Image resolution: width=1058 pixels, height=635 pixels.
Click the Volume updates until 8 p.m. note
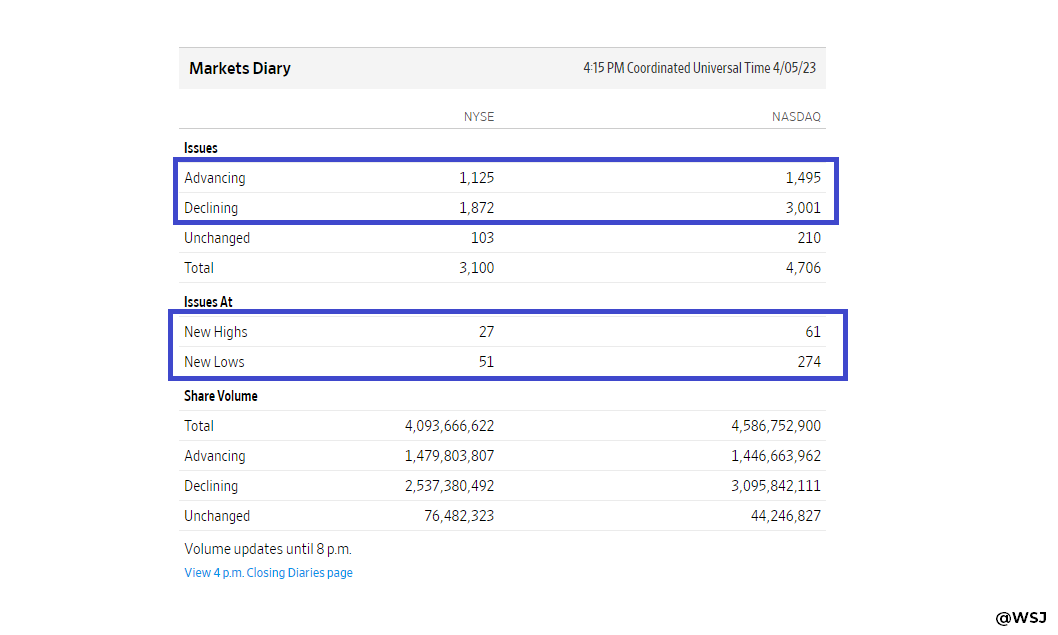pyautogui.click(x=268, y=549)
